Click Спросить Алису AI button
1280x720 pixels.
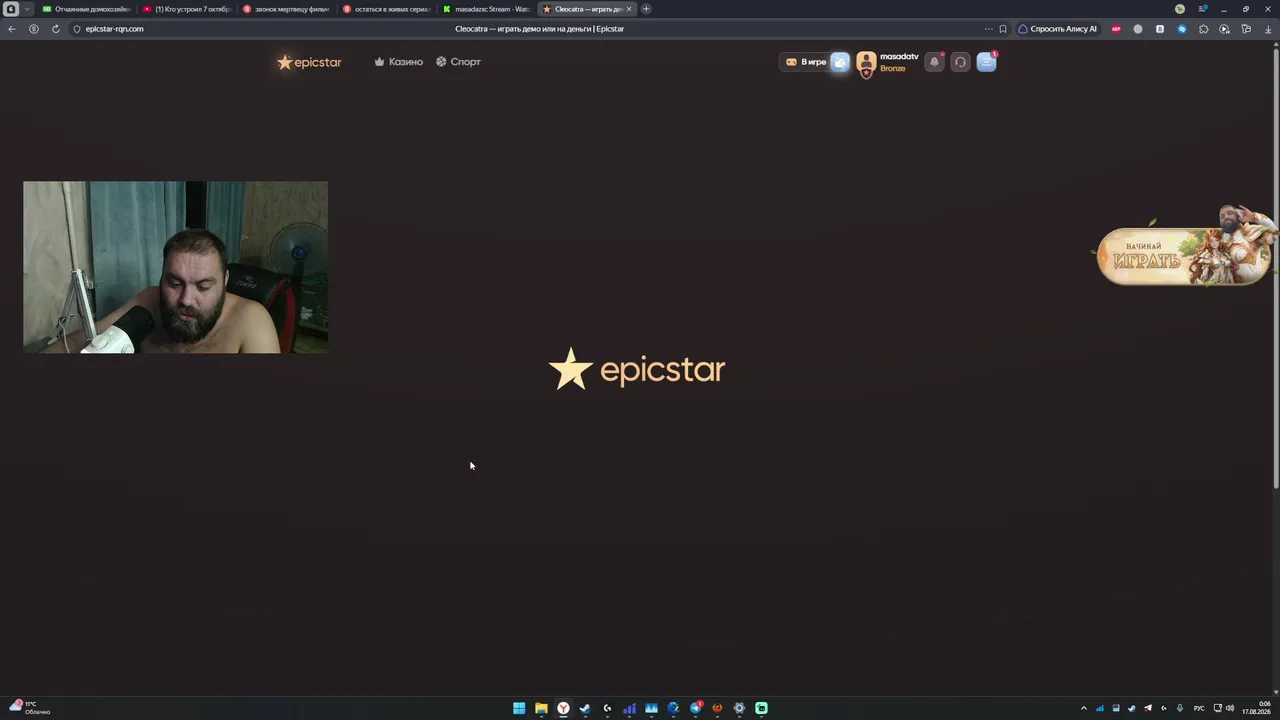pos(1057,29)
